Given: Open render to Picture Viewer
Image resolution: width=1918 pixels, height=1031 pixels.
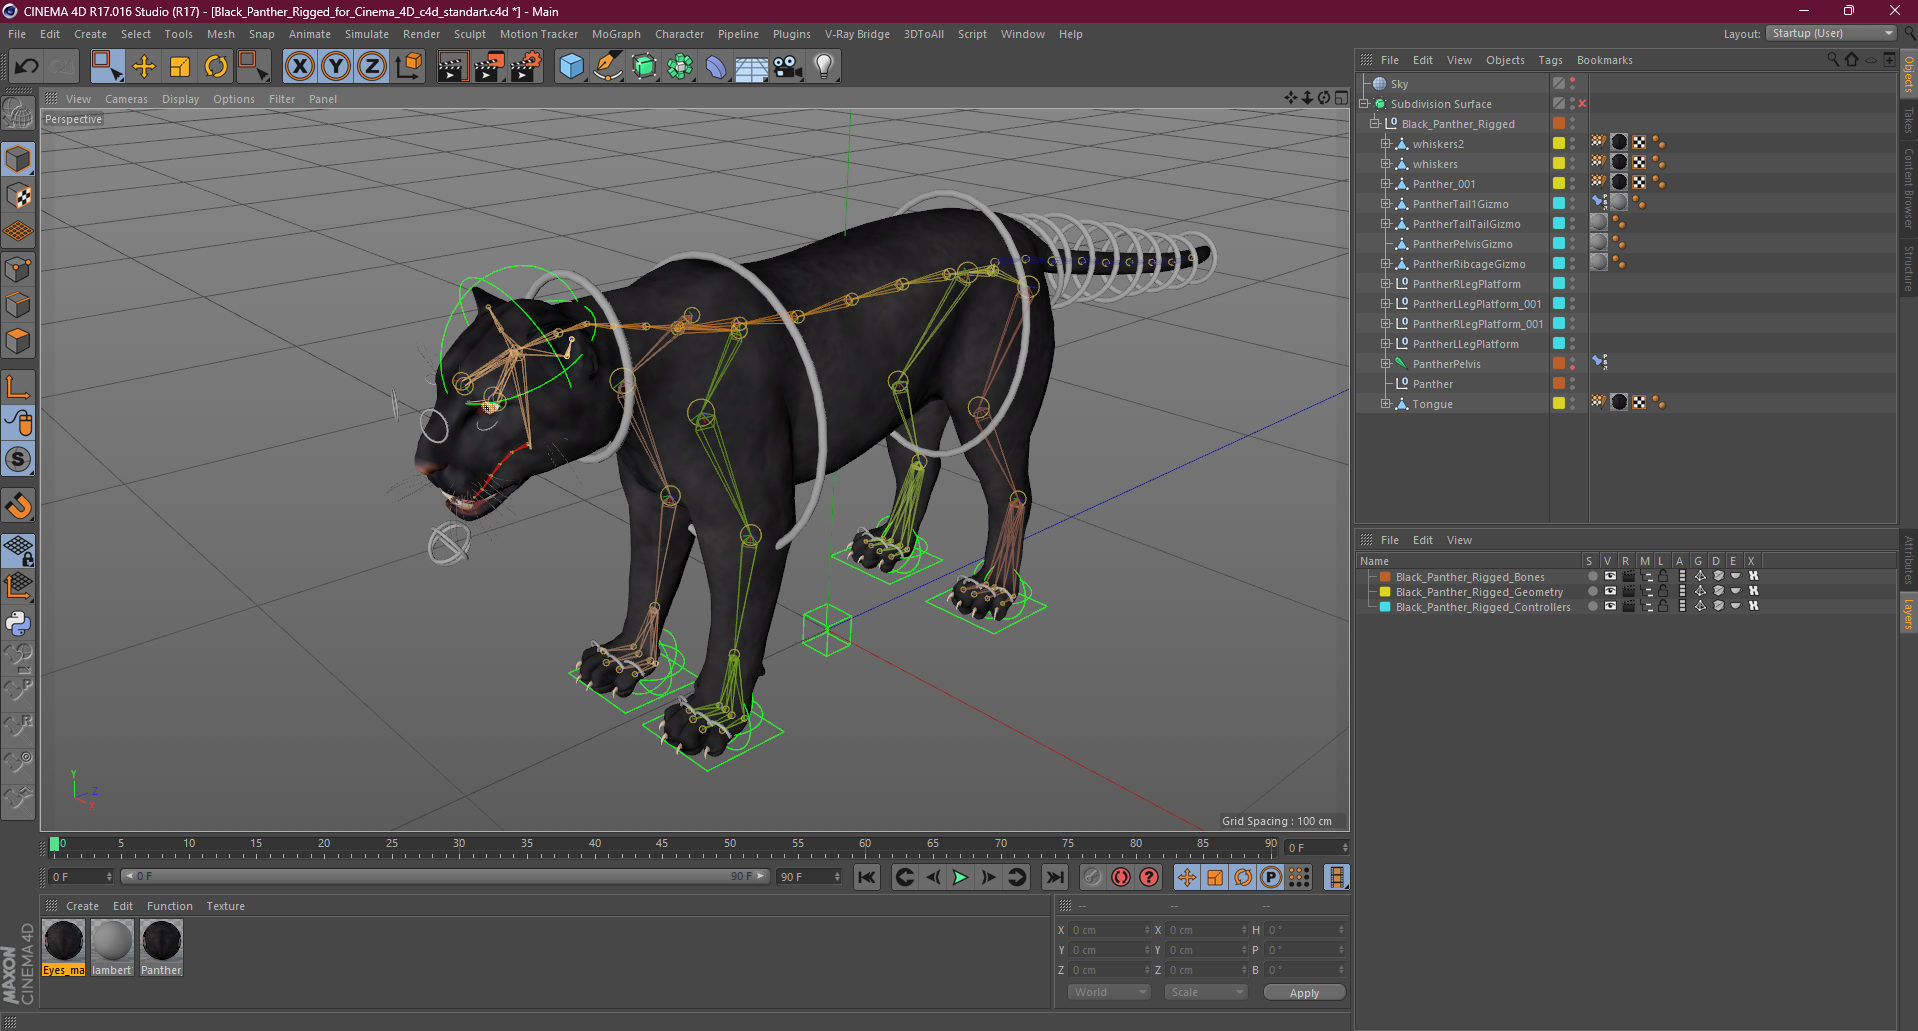Looking at the screenshot, I should pyautogui.click(x=489, y=67).
